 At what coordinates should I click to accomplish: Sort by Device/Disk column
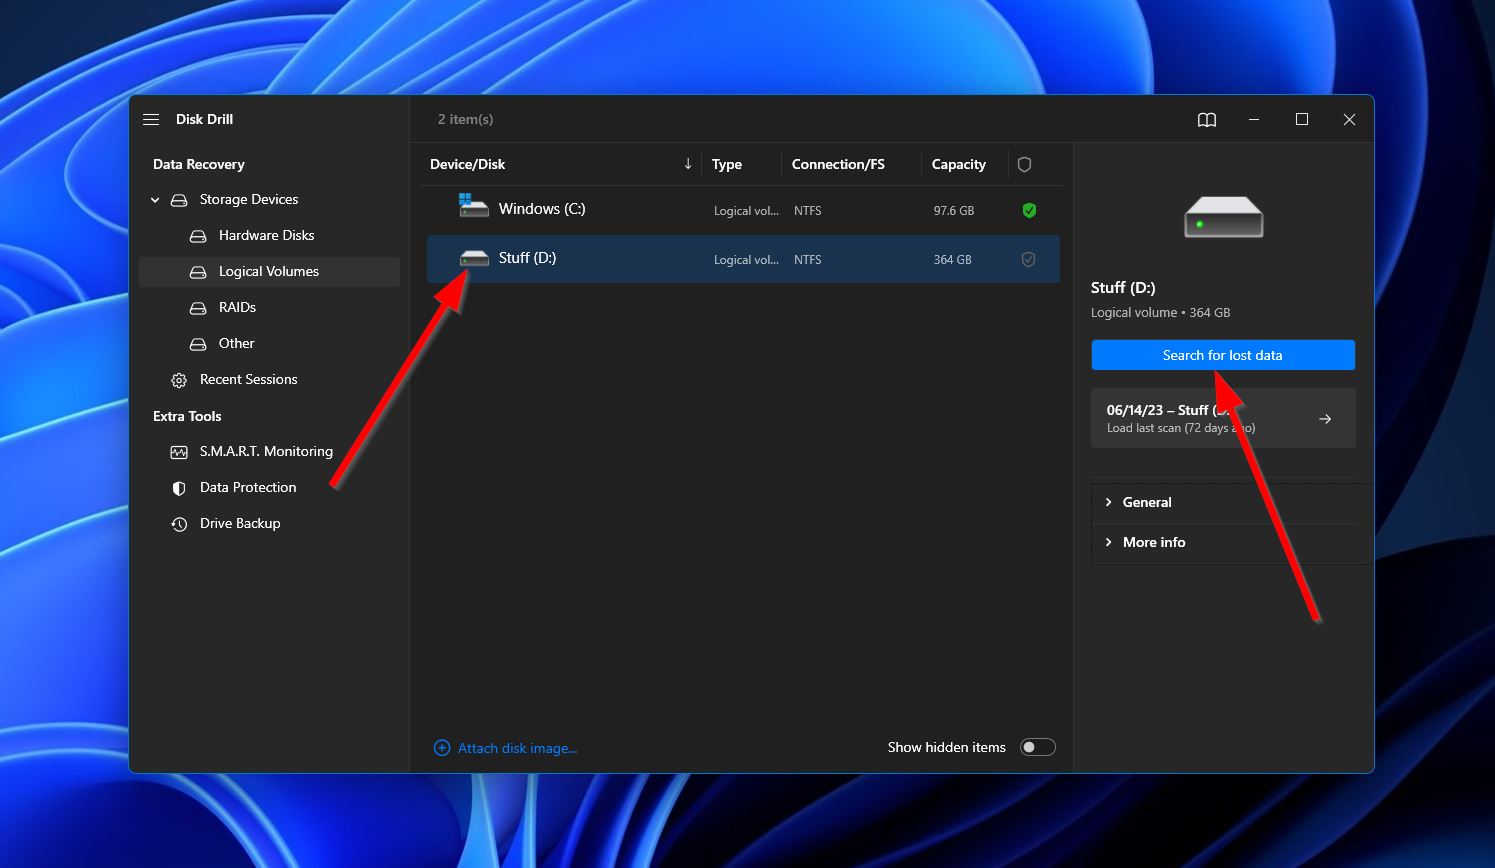pyautogui.click(x=467, y=164)
